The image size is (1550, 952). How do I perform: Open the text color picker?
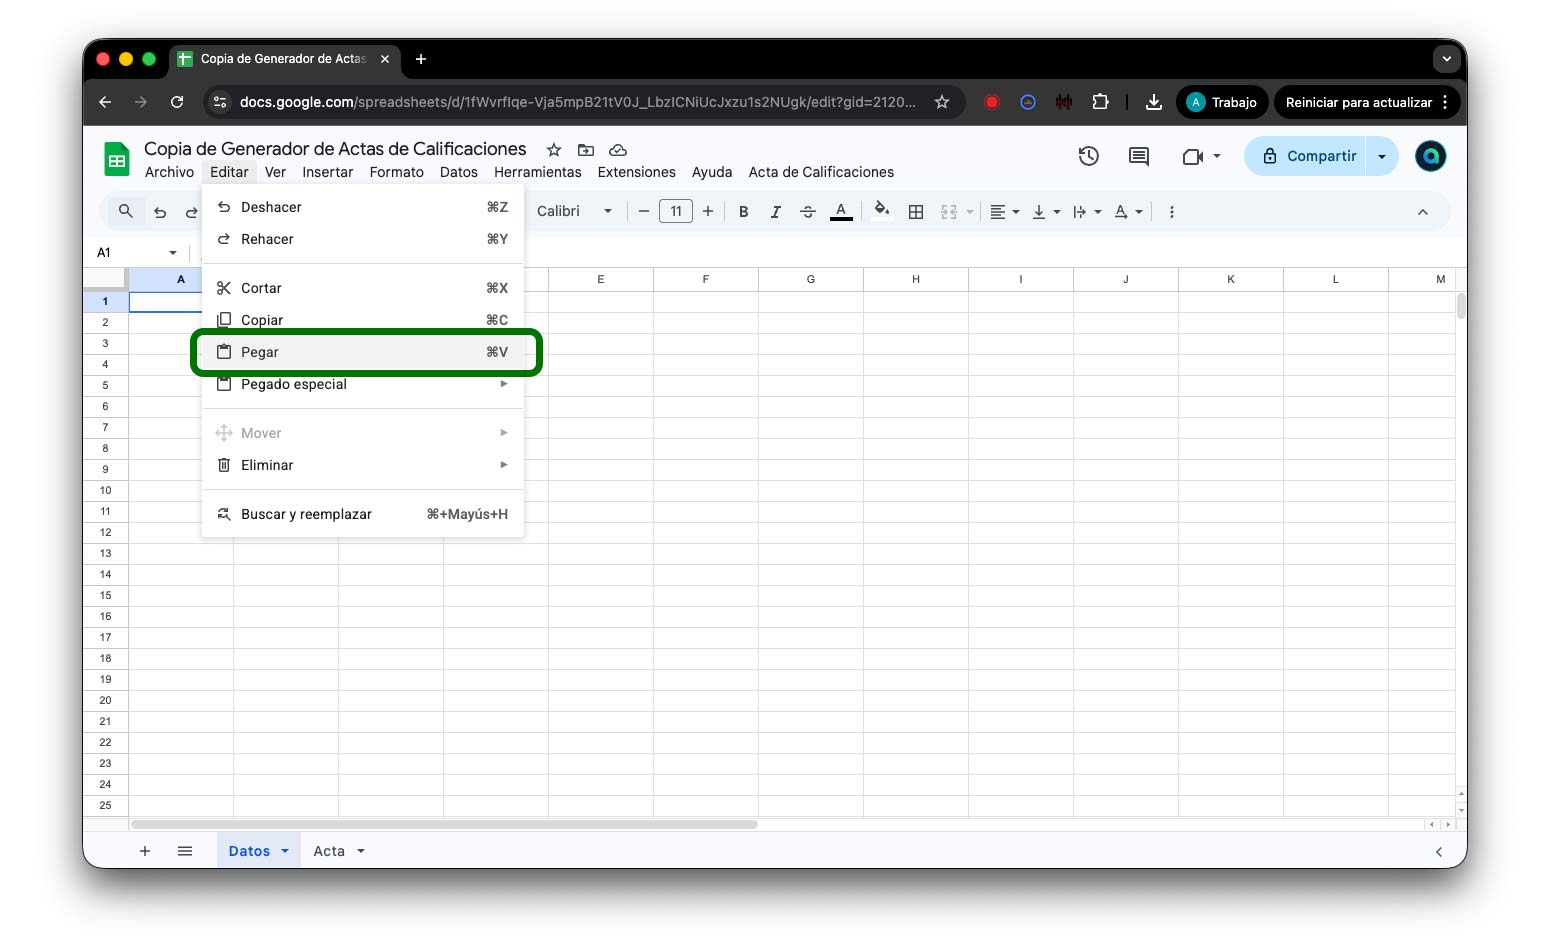[x=841, y=211]
